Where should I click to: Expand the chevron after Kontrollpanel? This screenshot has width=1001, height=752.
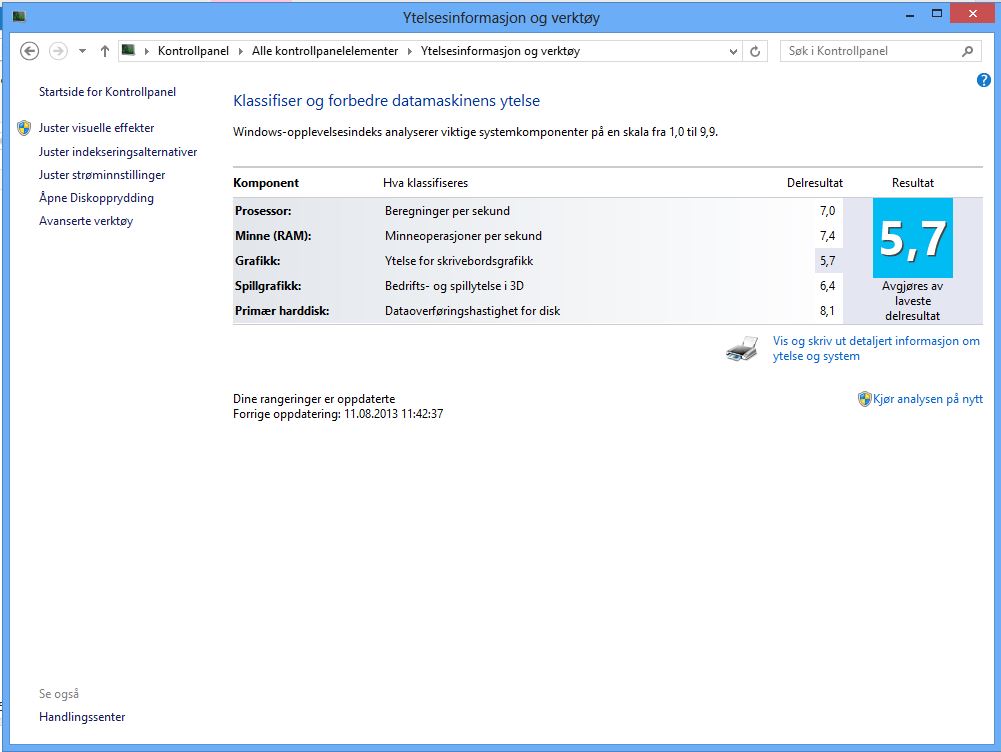(240, 51)
